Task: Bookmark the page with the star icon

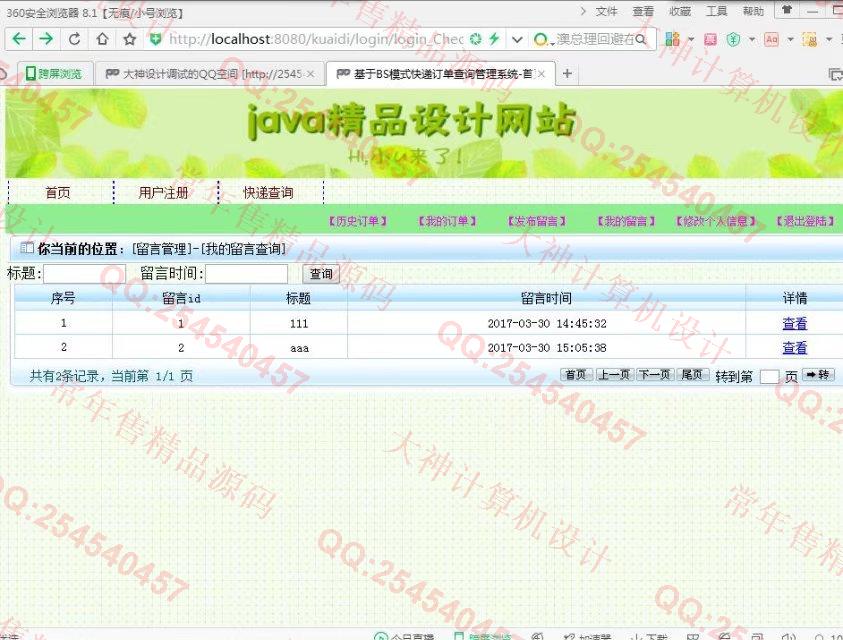Action: pos(129,39)
